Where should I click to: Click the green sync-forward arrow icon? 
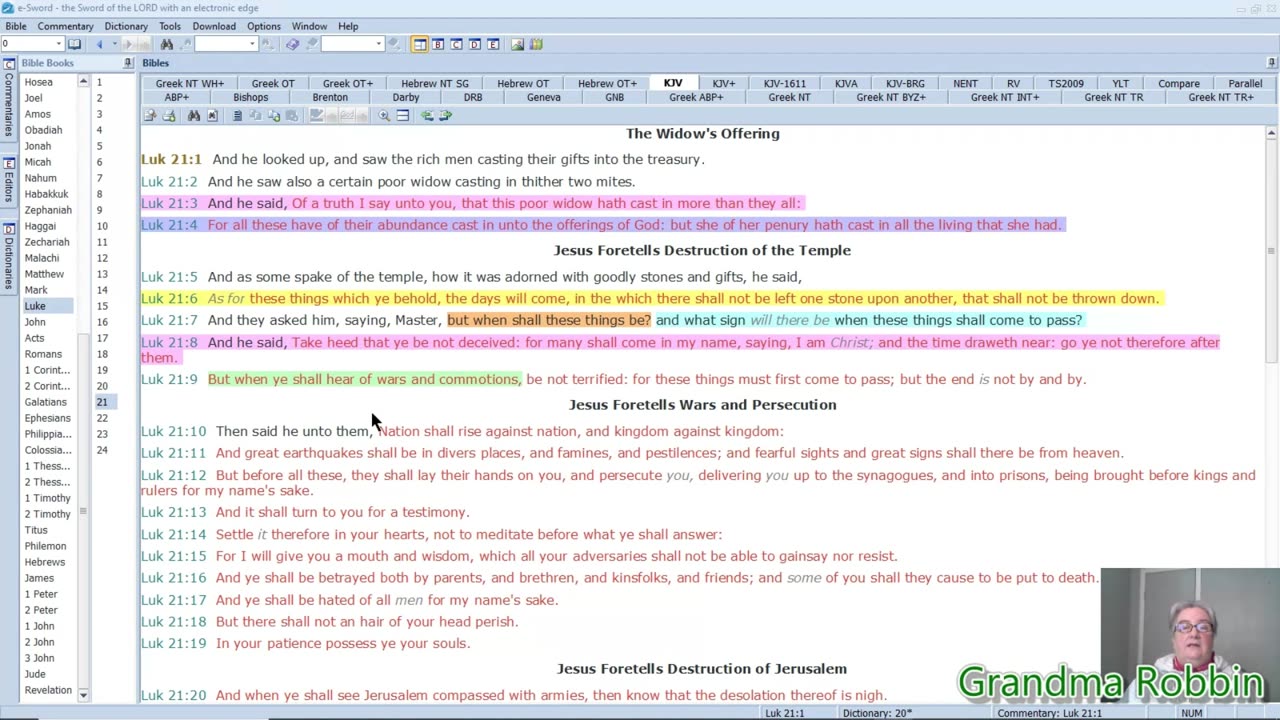[x=445, y=115]
